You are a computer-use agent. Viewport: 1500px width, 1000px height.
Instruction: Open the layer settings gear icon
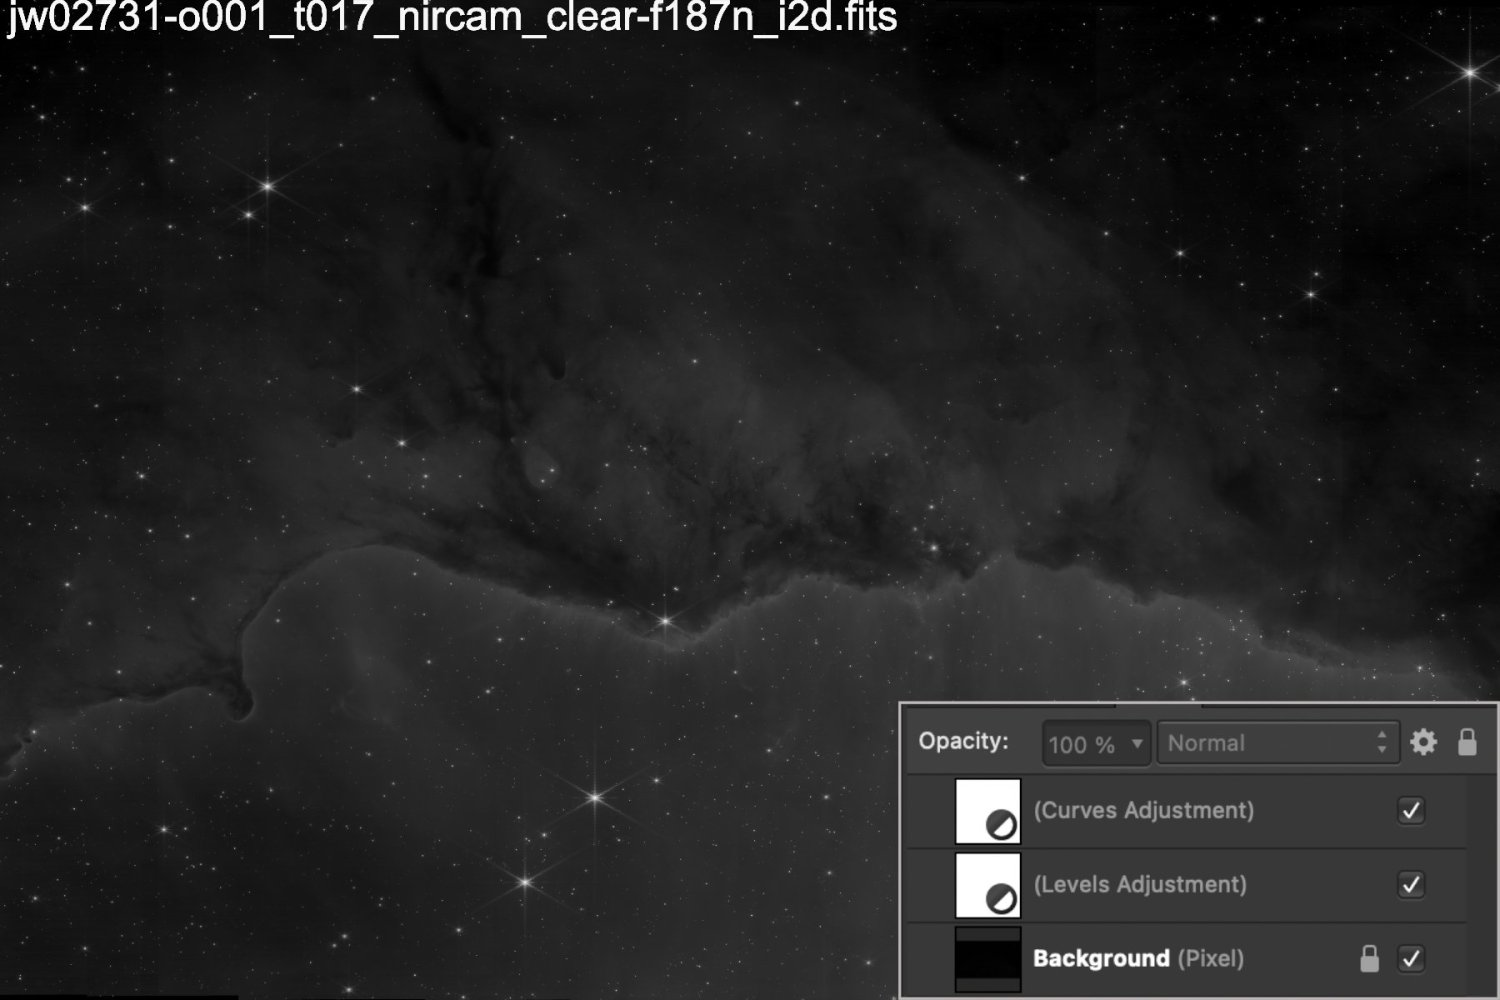click(1423, 742)
